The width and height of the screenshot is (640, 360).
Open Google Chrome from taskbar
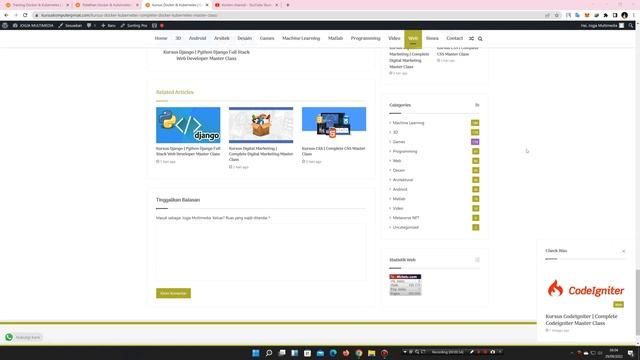tap(359, 353)
